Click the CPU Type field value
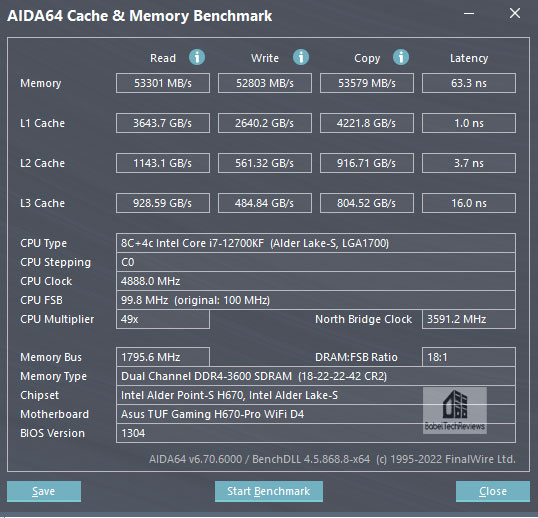 click(x=316, y=243)
